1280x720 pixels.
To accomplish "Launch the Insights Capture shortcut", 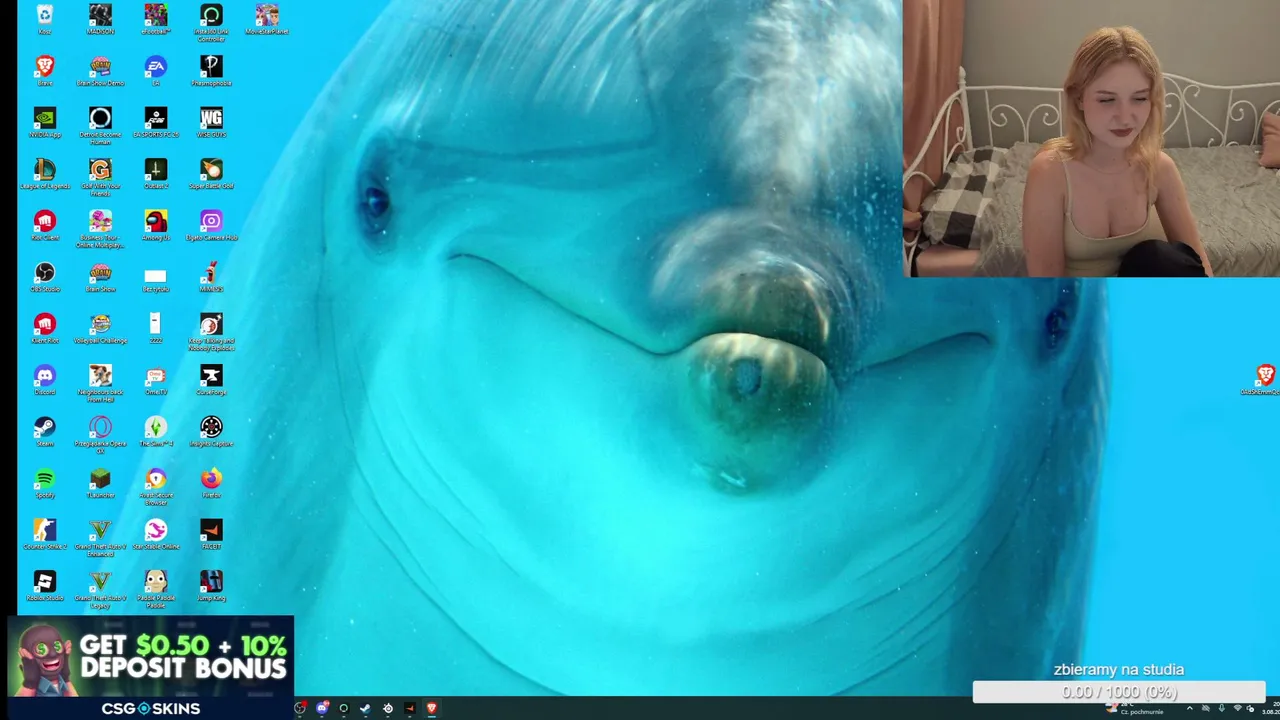I will coord(211,431).
